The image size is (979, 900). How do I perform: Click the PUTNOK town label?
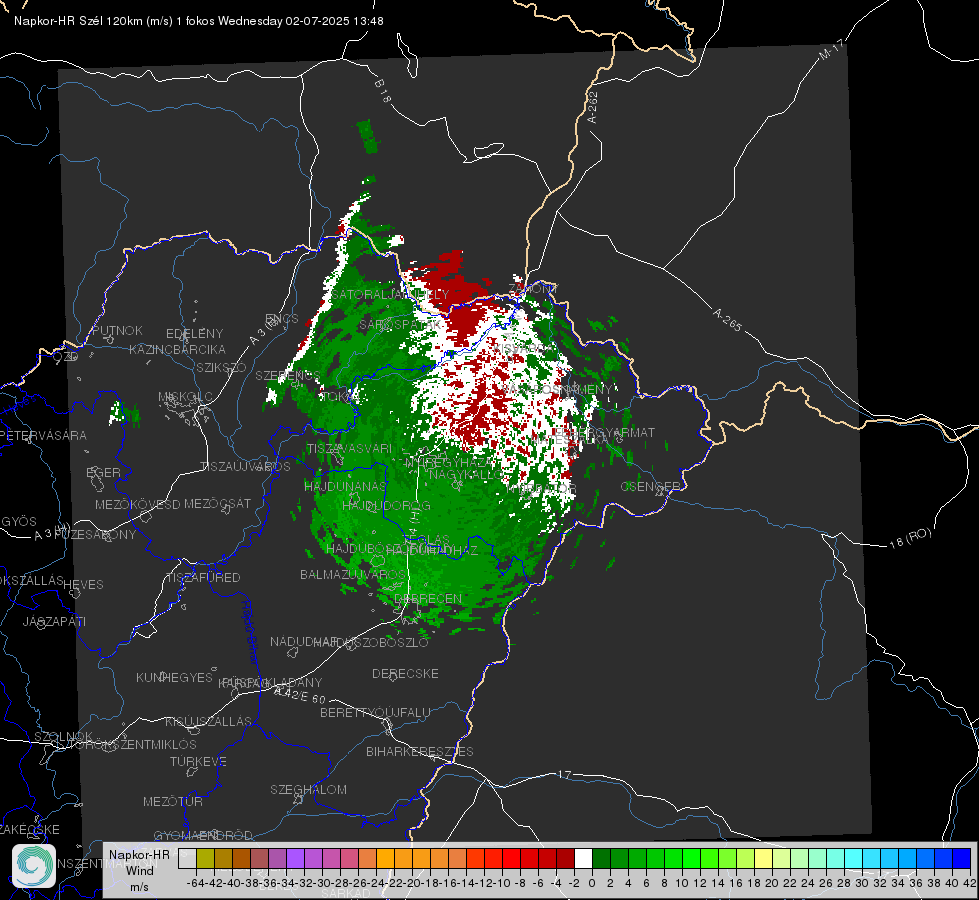point(117,330)
